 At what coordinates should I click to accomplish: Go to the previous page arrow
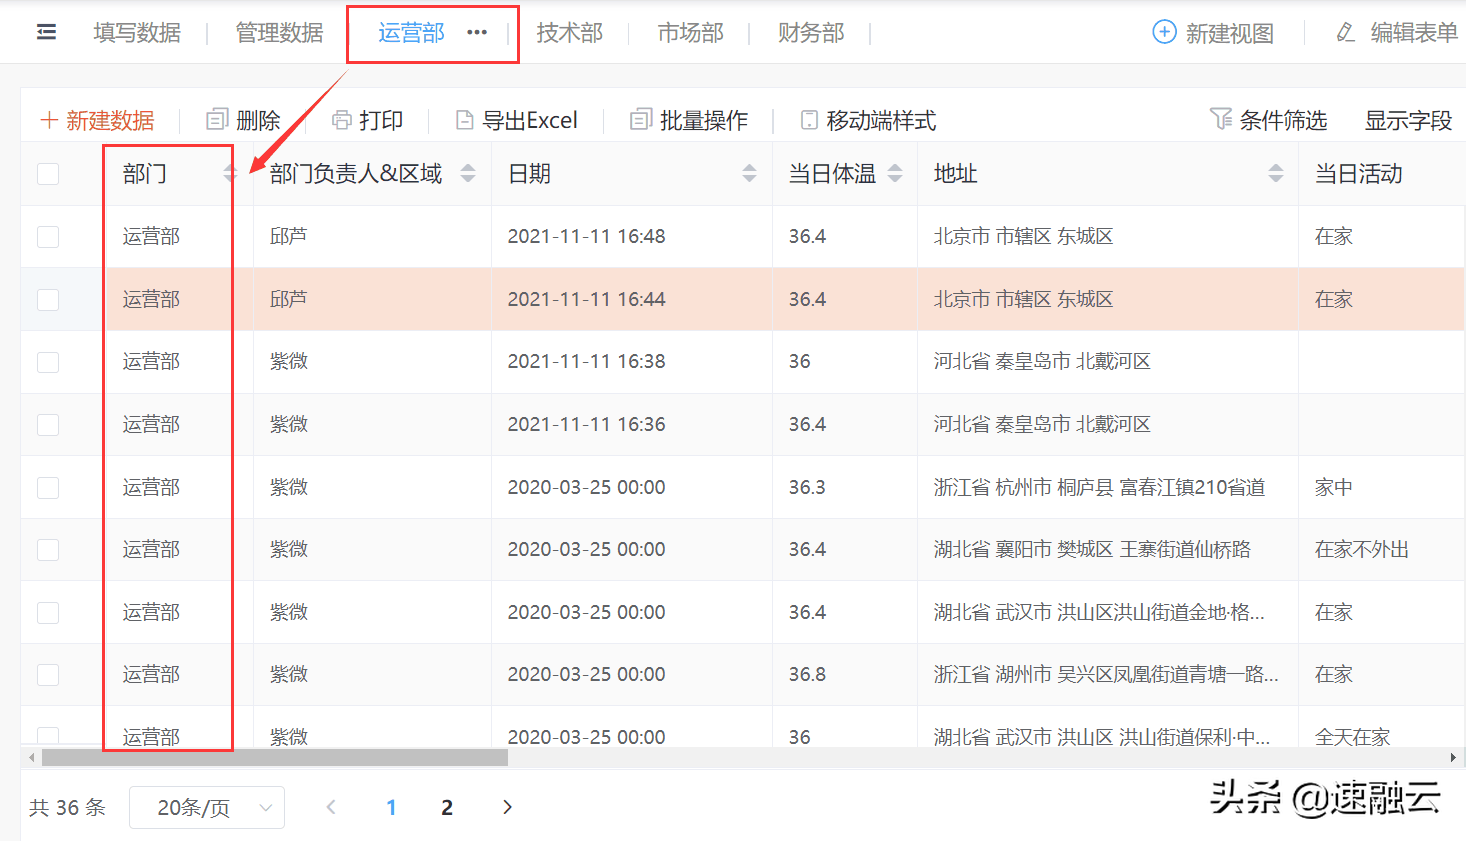pos(331,807)
